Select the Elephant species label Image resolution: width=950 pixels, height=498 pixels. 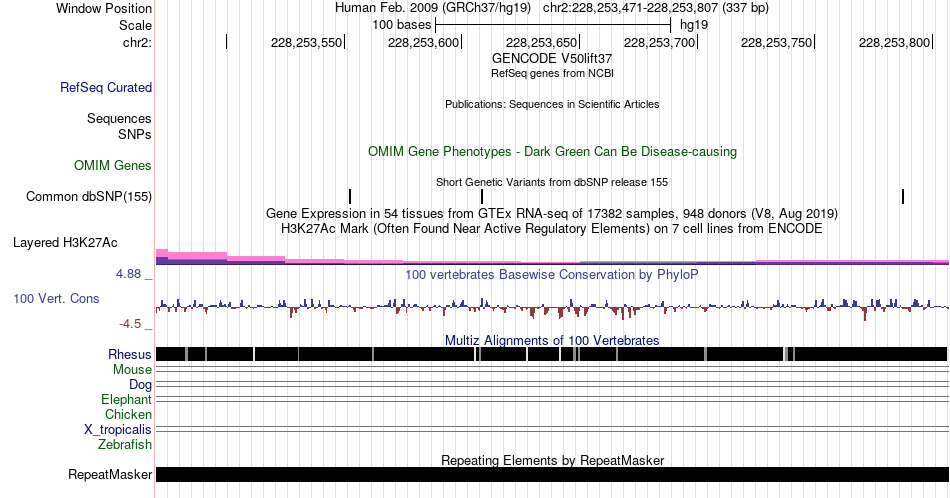127,399
